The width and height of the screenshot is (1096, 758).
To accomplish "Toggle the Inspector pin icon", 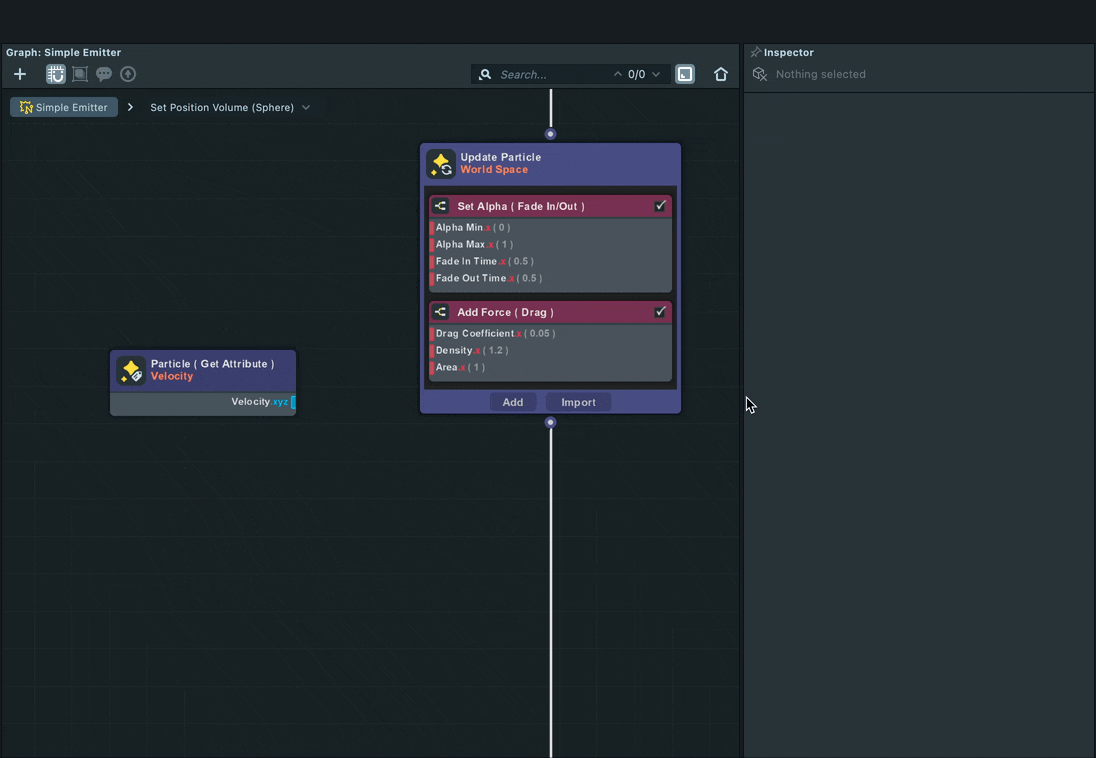I will (756, 52).
